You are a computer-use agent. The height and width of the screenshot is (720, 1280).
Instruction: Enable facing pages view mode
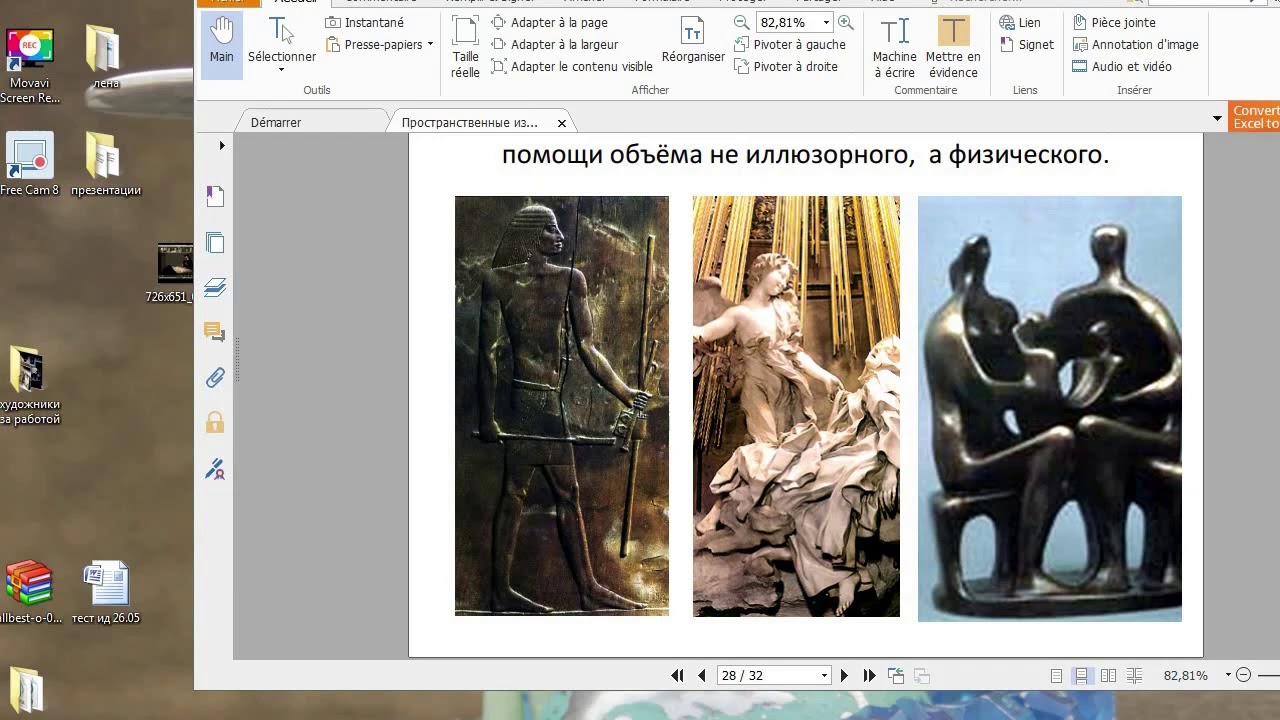point(1108,676)
